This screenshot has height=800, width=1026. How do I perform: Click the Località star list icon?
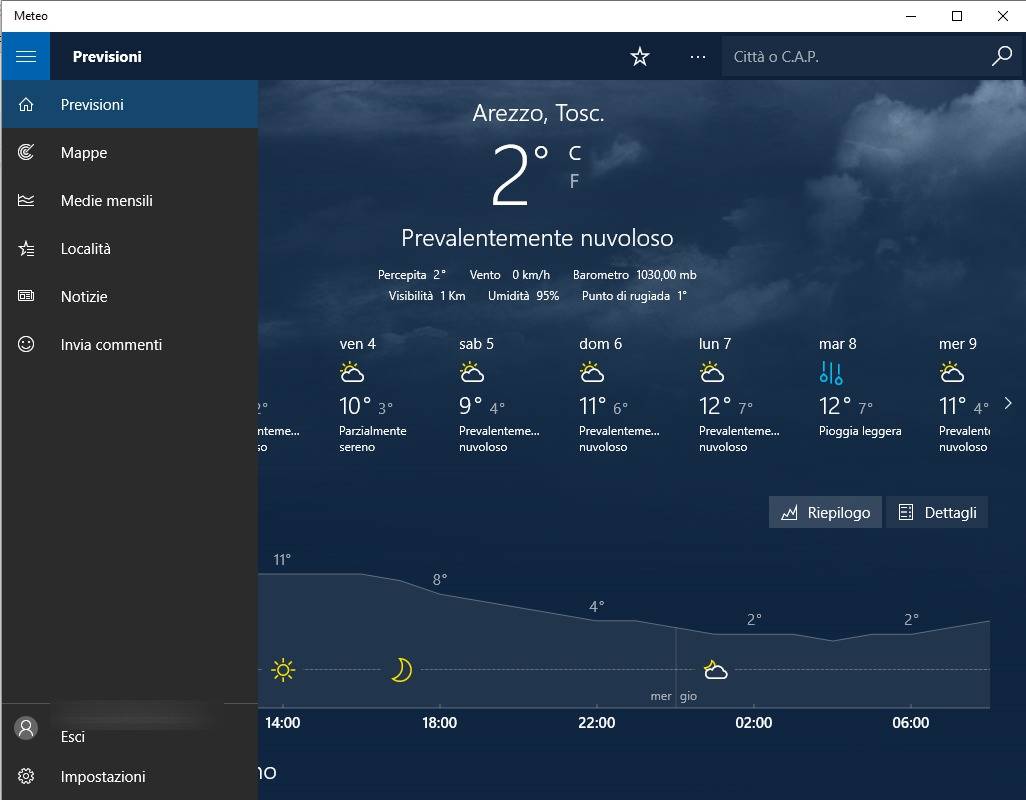tap(27, 249)
